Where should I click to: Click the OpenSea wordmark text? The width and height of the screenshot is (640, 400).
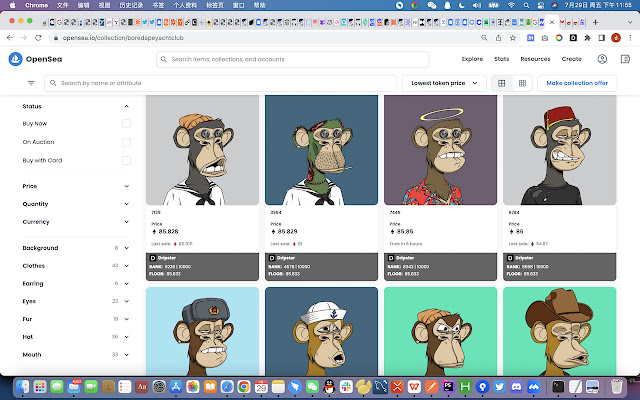point(44,59)
